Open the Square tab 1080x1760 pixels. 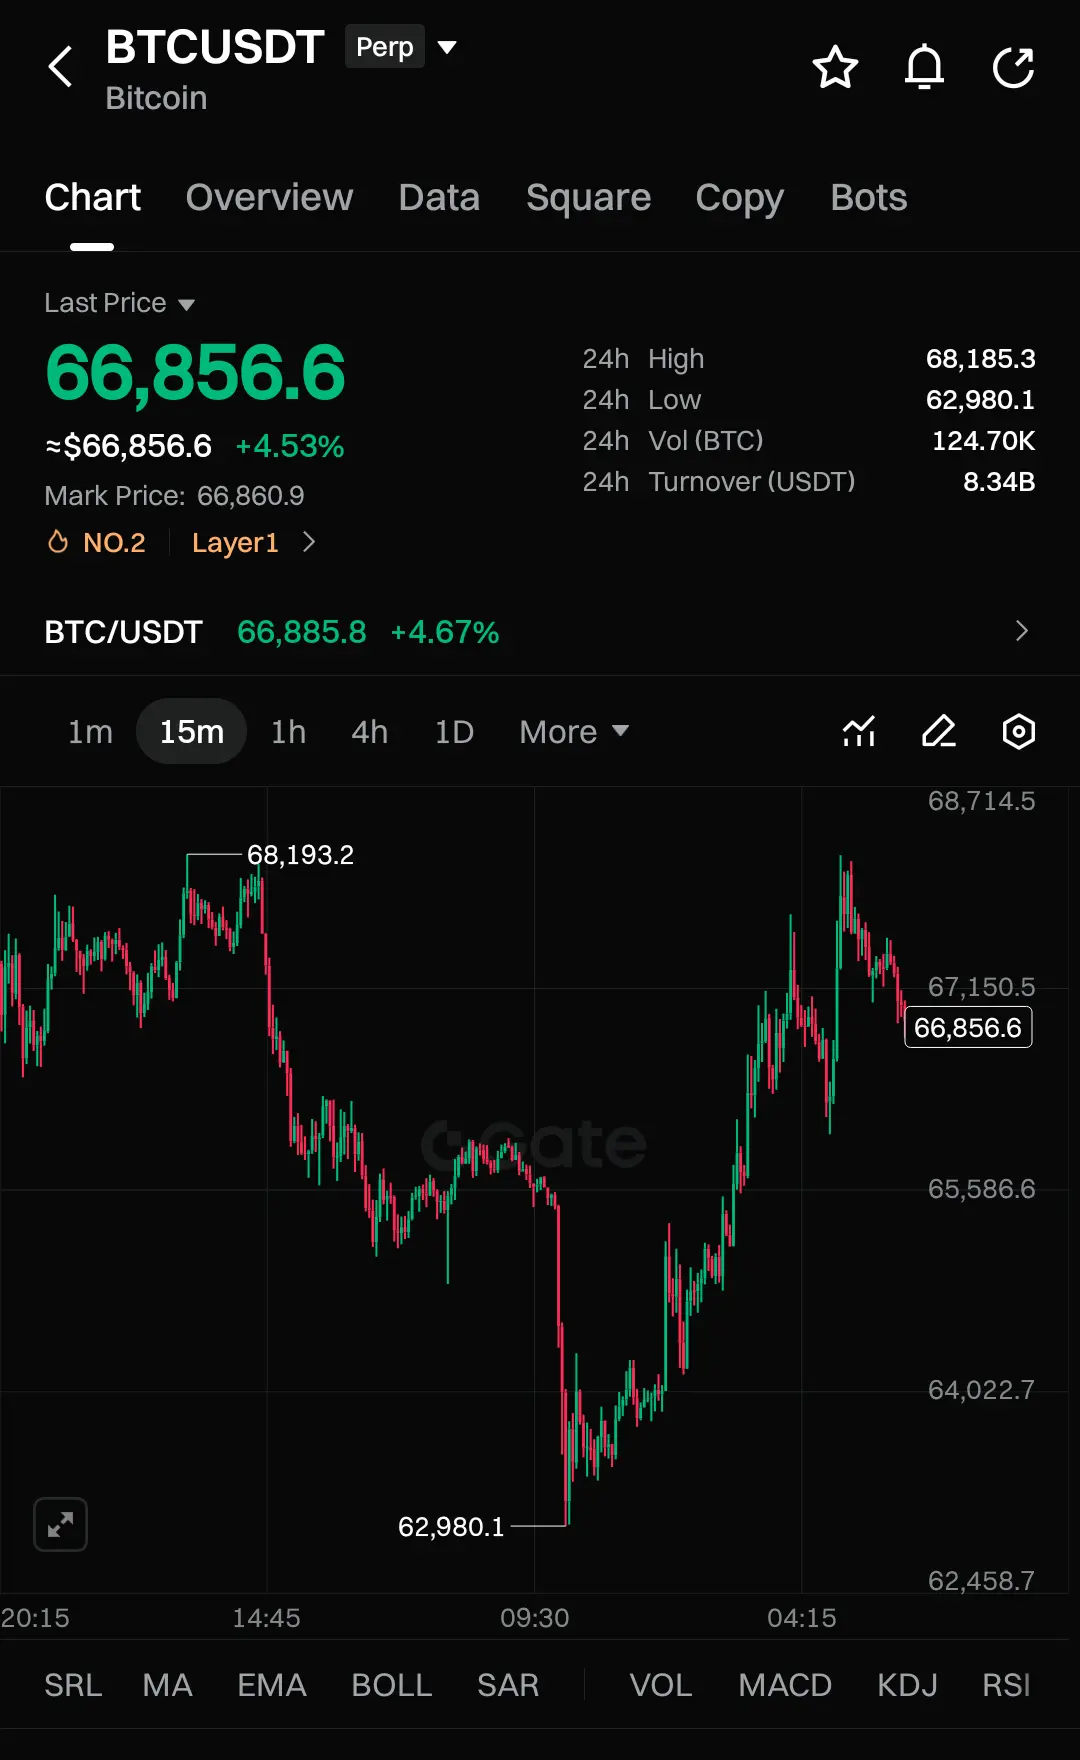click(588, 197)
